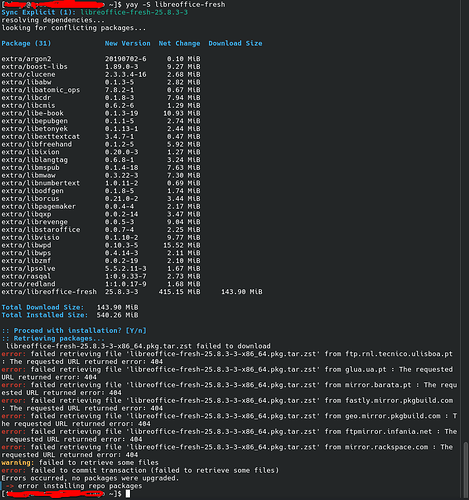Click the 'extra/libabw' package name
Viewport: 469px width, 500px height.
click(x=26, y=82)
